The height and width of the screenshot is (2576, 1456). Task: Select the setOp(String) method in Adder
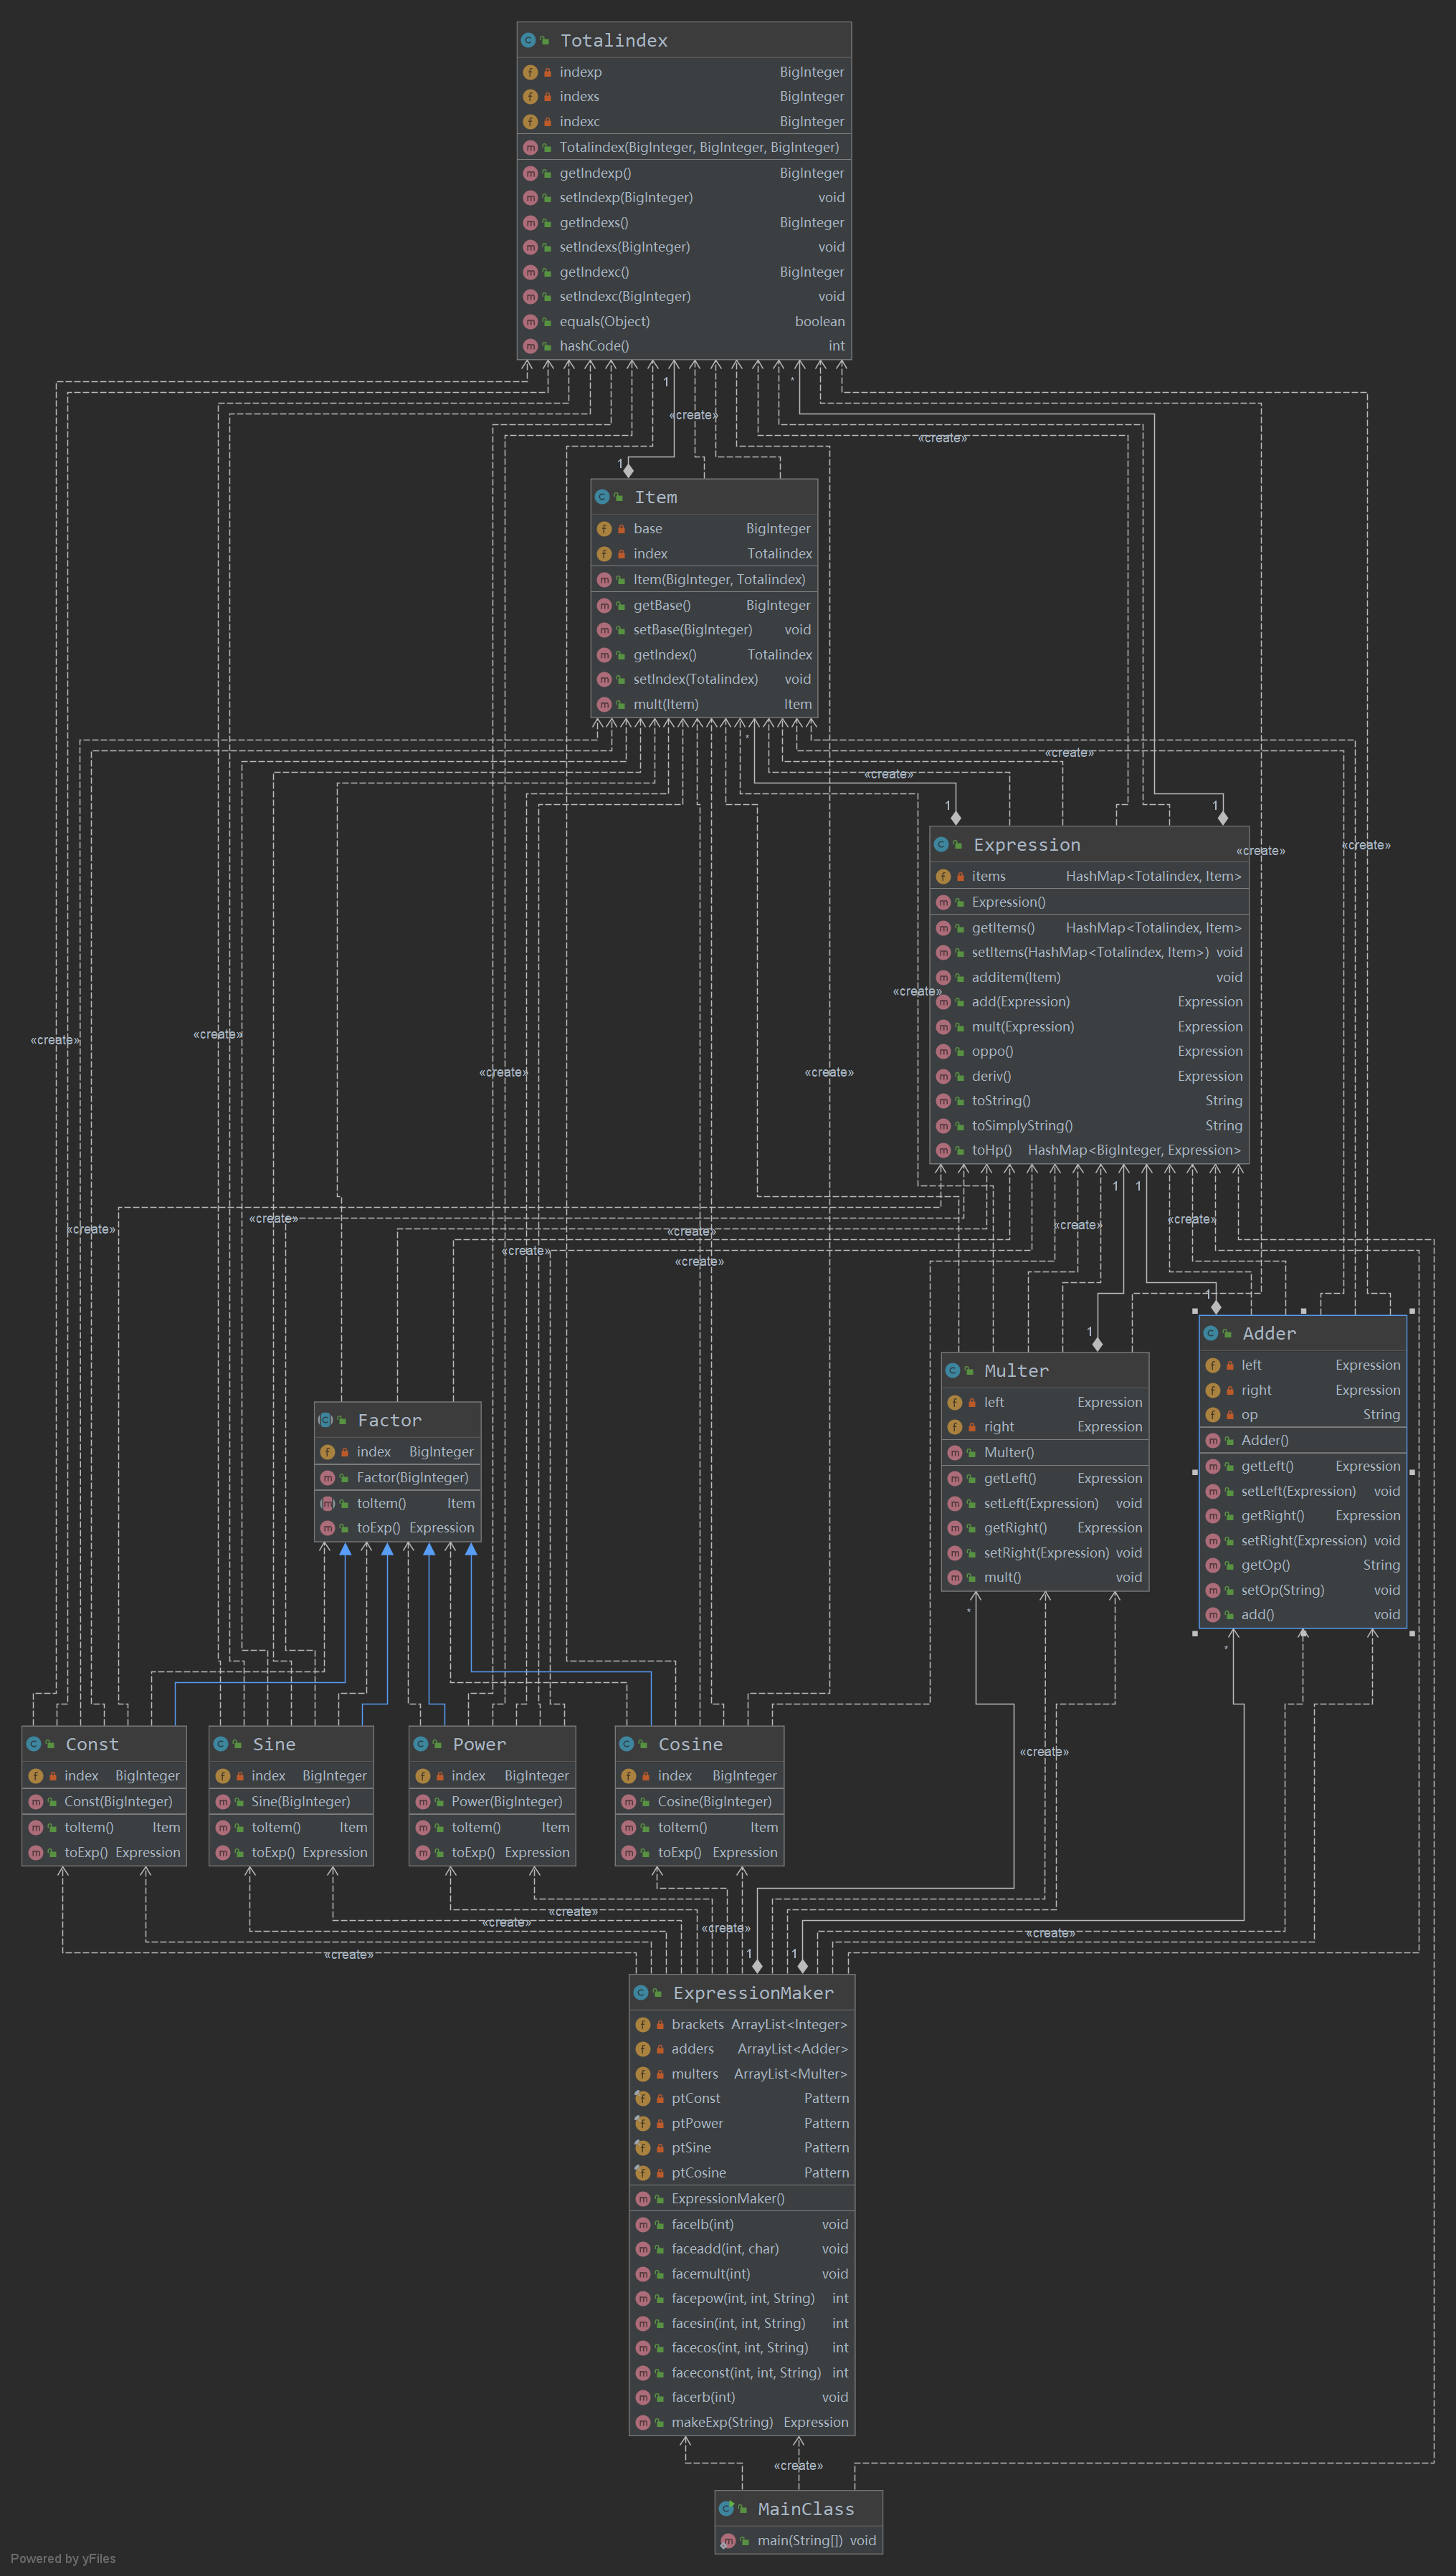(x=1282, y=1590)
